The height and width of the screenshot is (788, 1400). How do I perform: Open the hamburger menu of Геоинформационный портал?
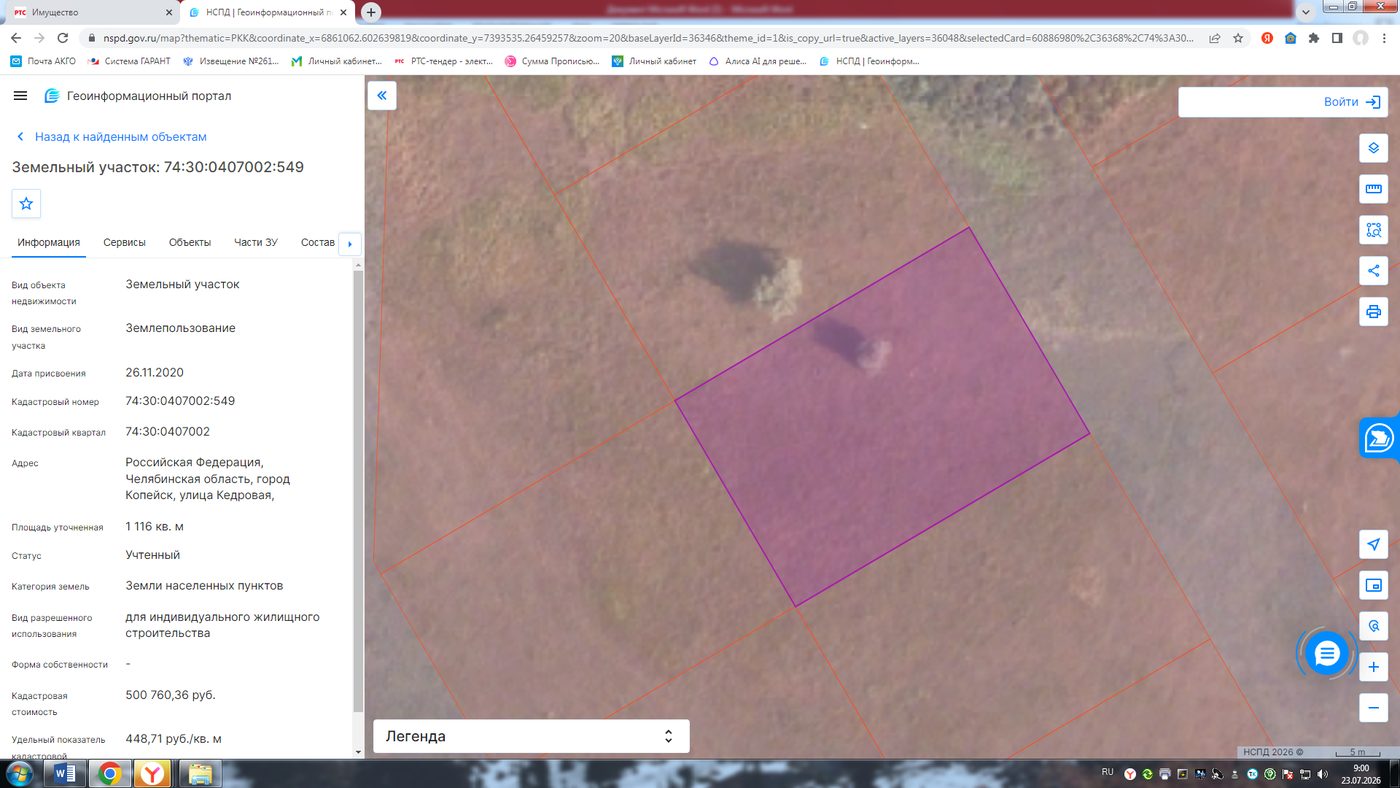[x=20, y=96]
